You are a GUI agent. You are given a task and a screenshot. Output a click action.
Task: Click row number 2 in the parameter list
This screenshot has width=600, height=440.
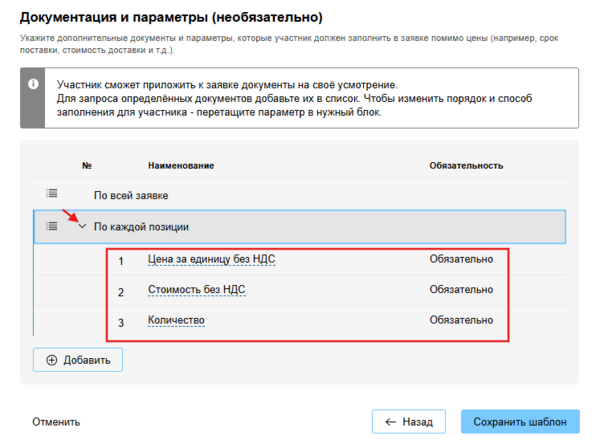click(x=121, y=291)
